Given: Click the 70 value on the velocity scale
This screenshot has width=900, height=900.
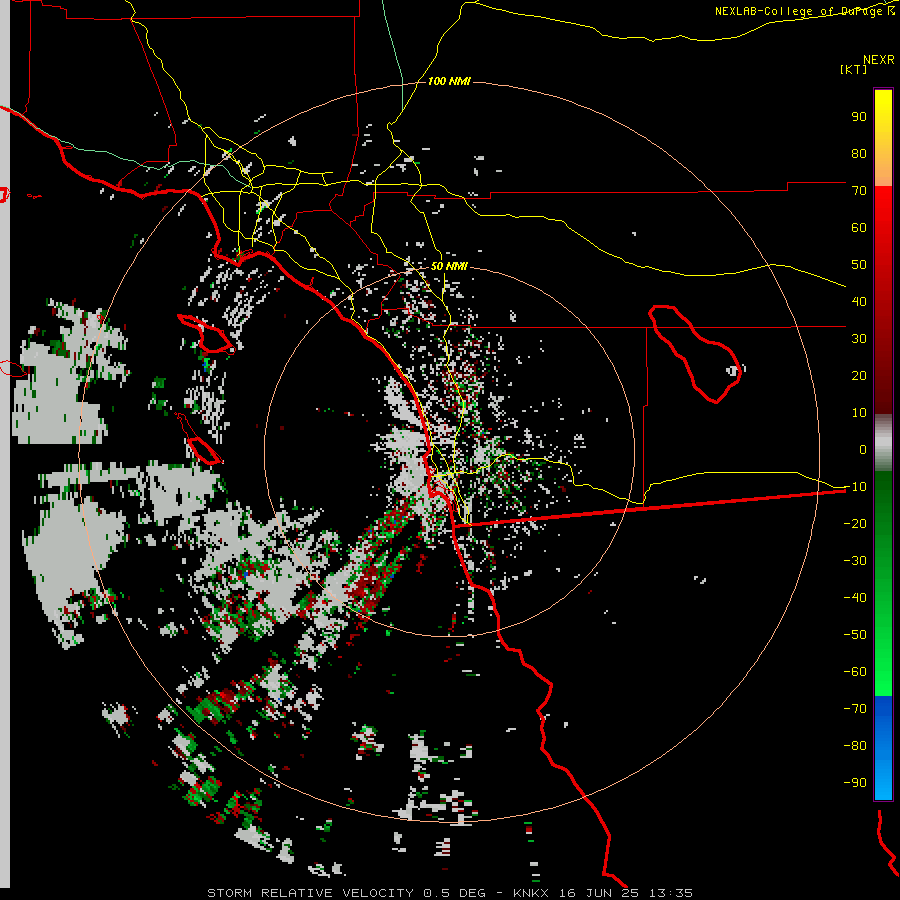Looking at the screenshot, I should pos(859,191).
